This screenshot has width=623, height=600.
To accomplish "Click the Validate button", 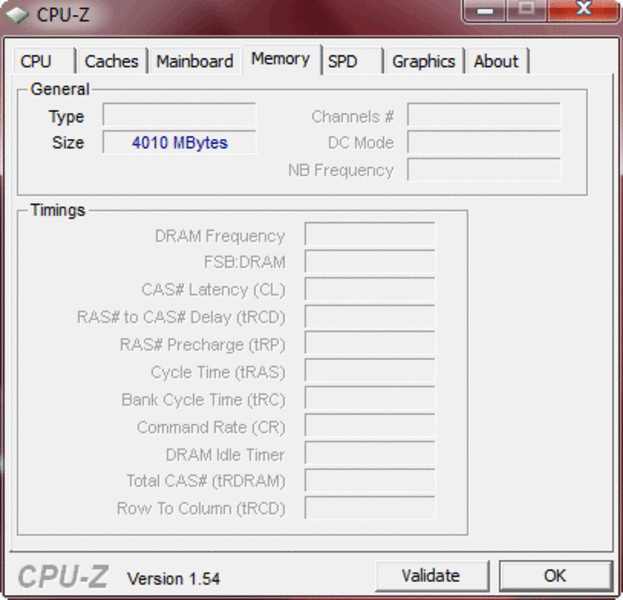I will point(432,575).
